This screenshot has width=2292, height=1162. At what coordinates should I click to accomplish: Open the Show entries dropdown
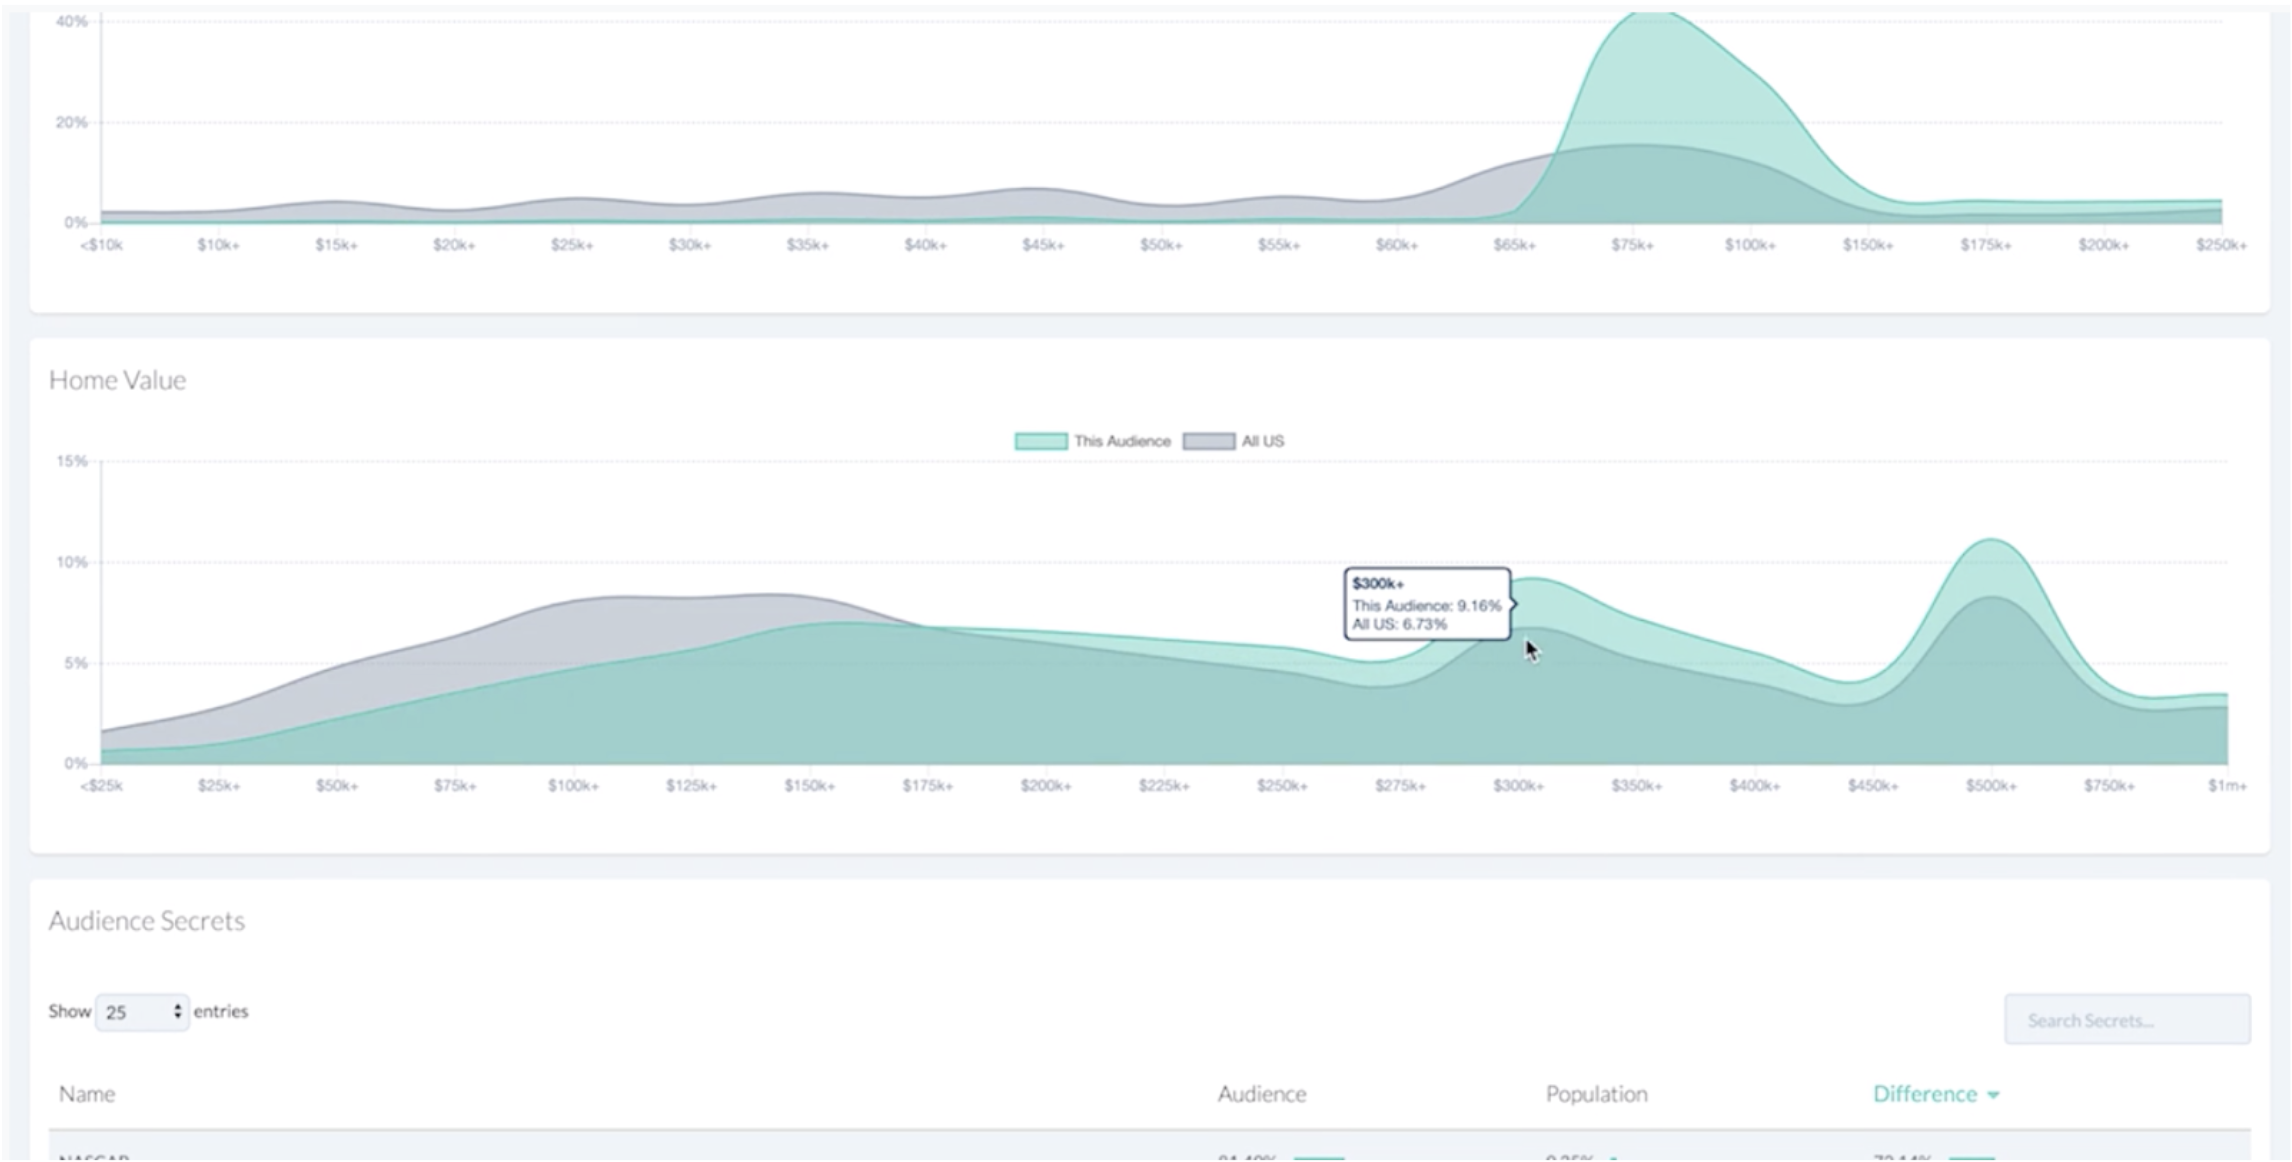click(x=142, y=1012)
